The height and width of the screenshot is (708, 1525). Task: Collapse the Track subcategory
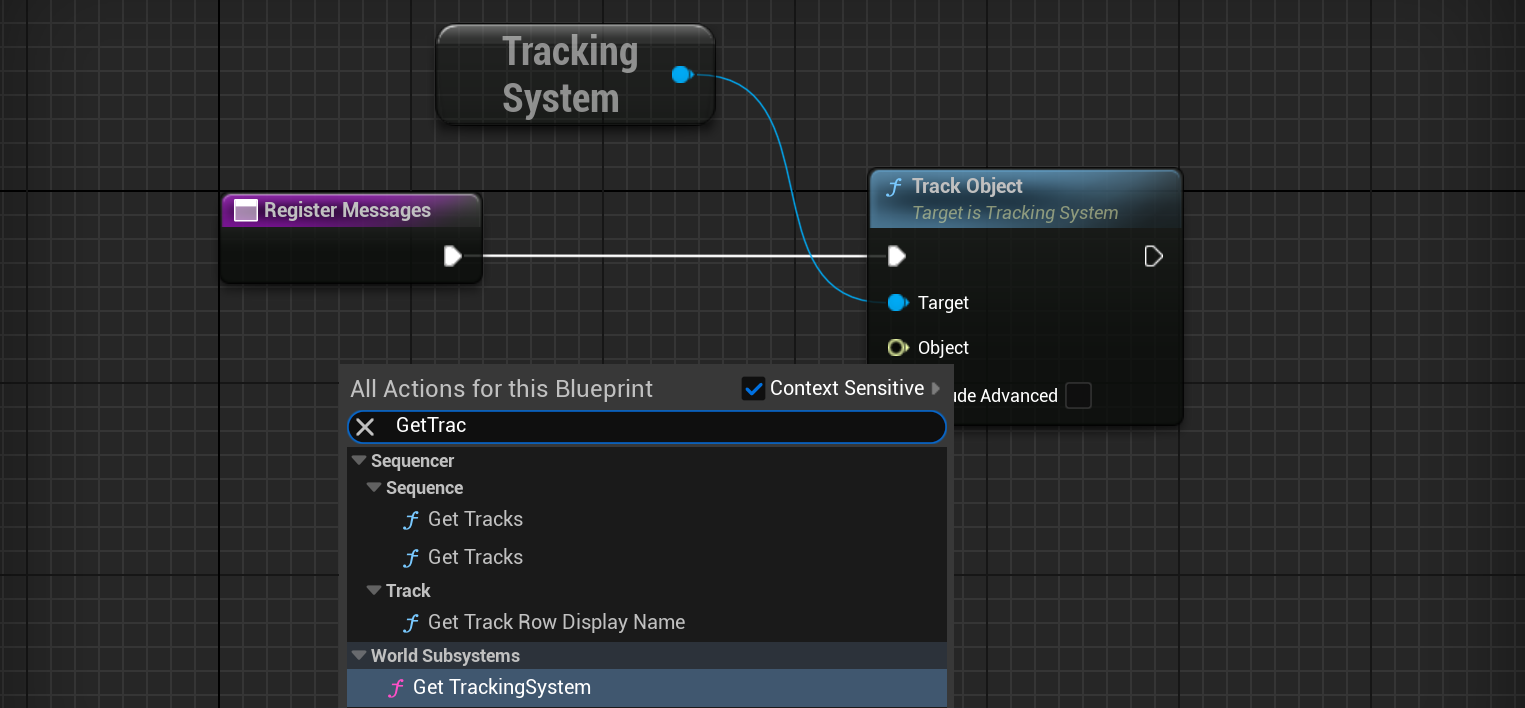(x=374, y=591)
